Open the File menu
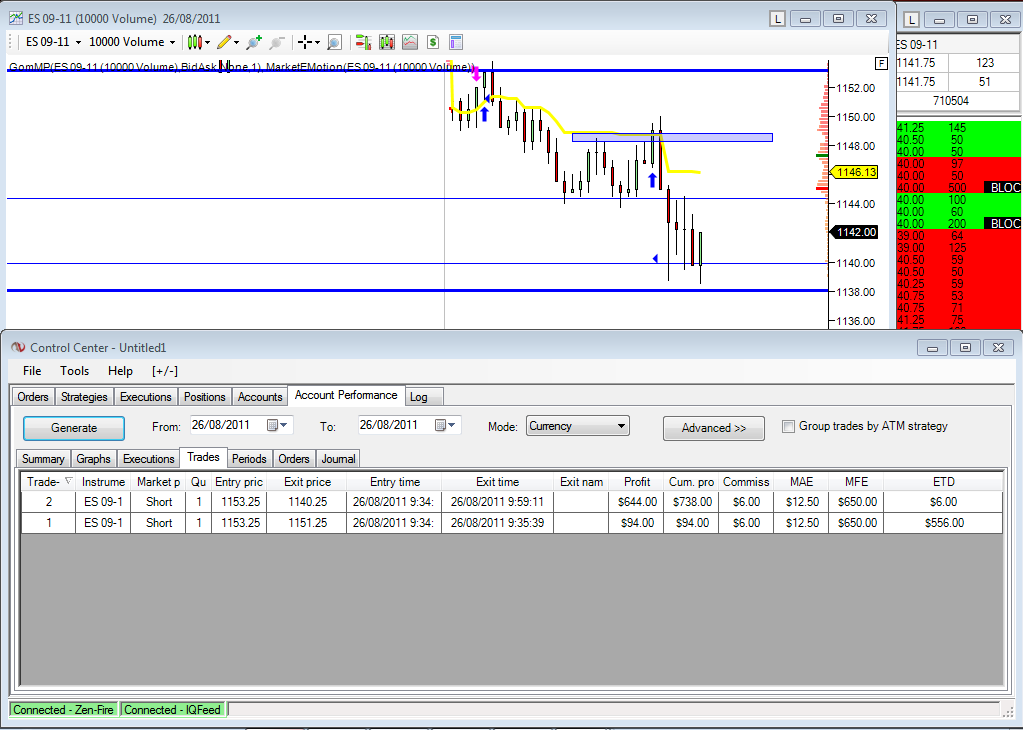The width and height of the screenshot is (1023, 730). 32,371
